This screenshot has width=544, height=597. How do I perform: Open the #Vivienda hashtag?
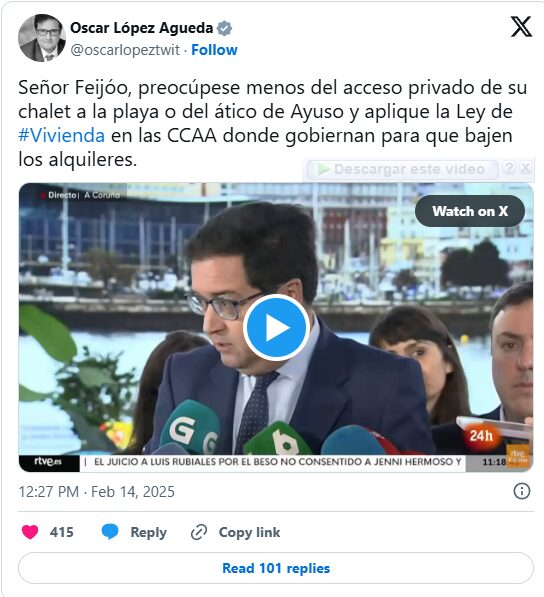coord(61,136)
